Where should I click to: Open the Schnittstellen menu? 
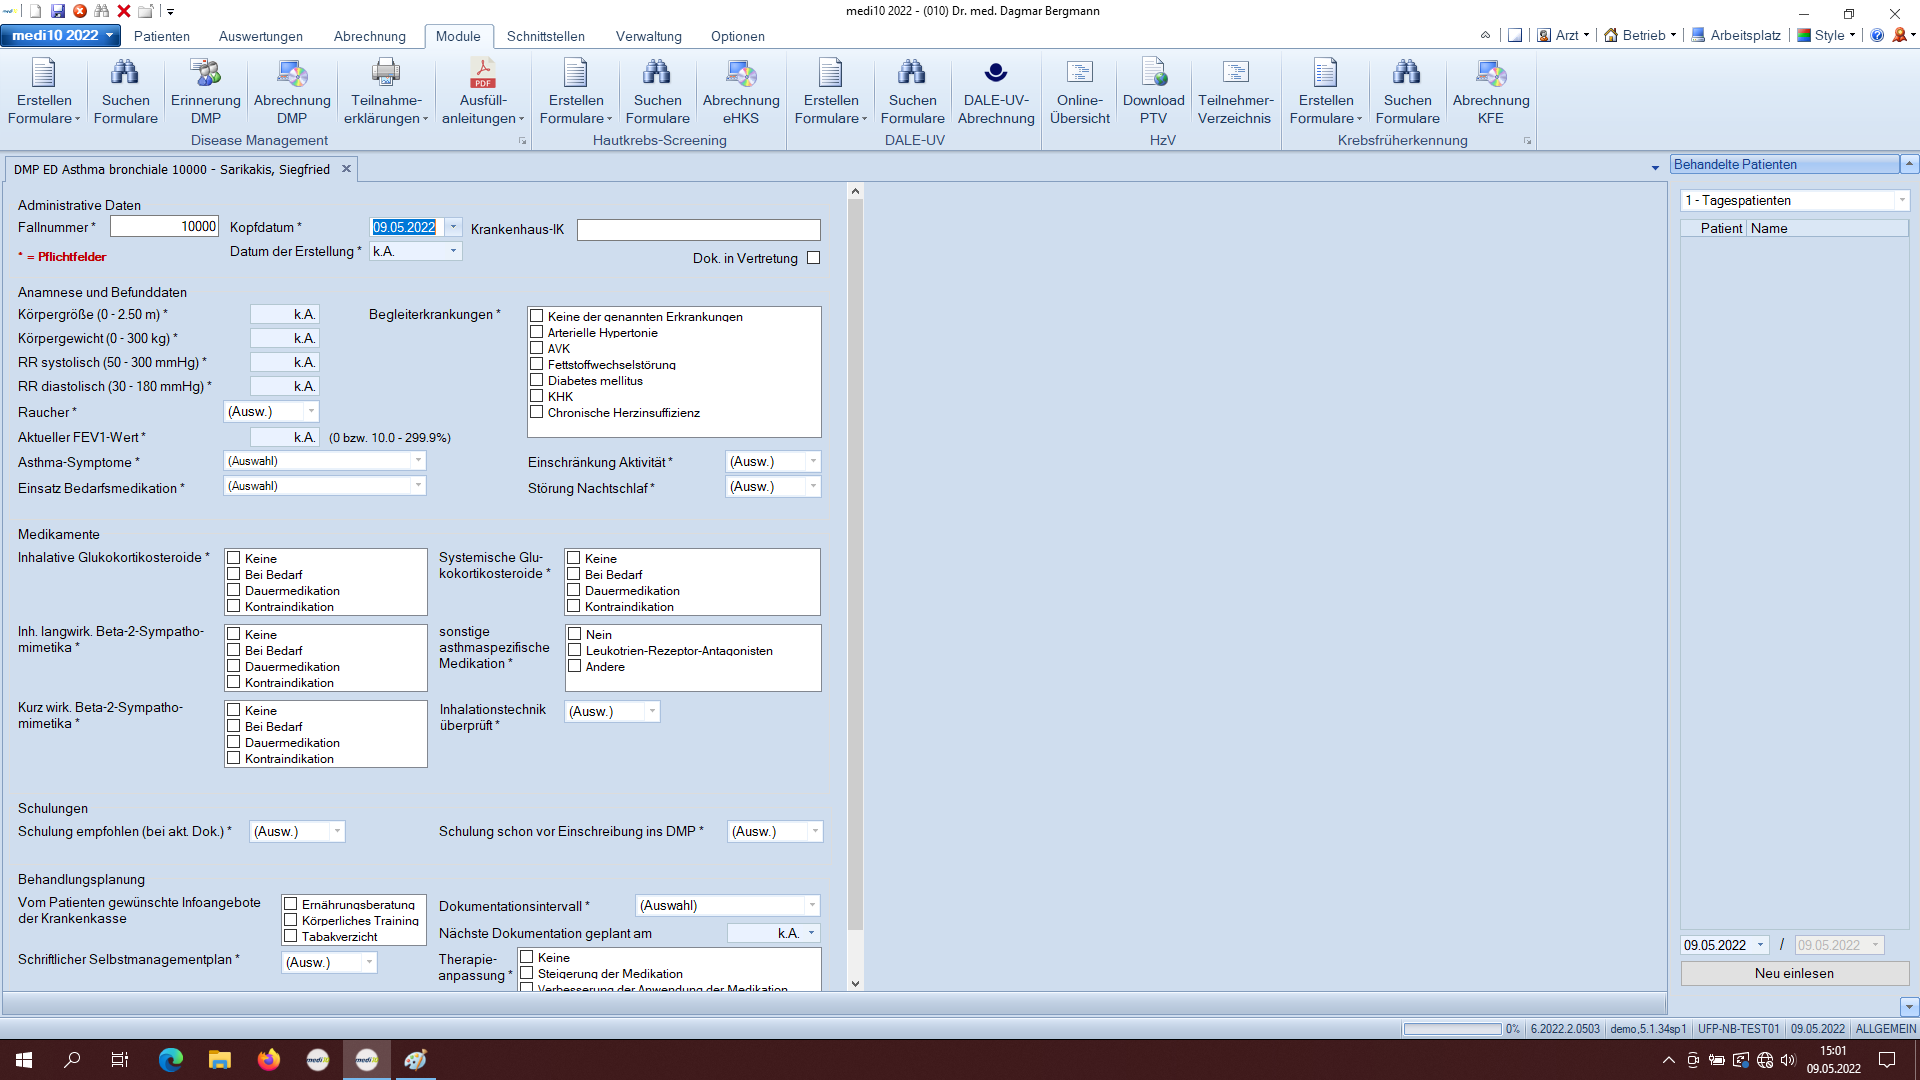545,36
